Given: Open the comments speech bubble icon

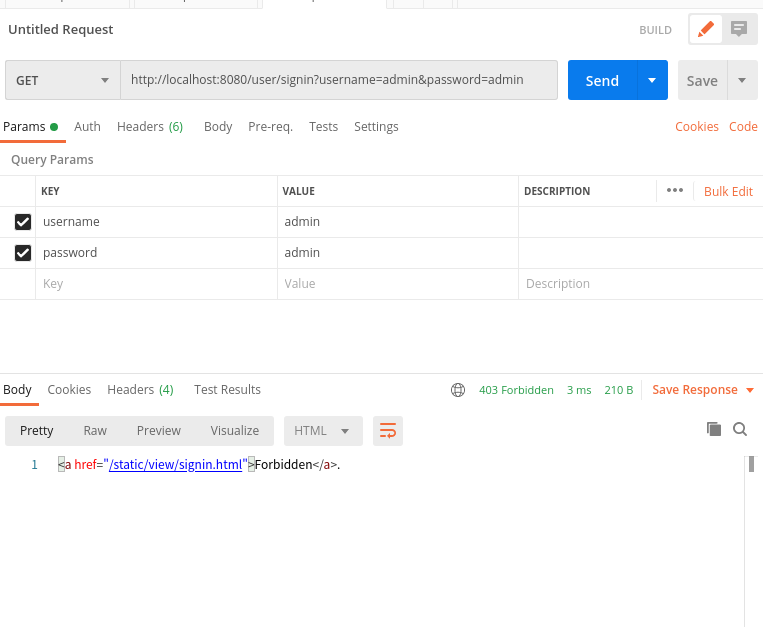Looking at the screenshot, I should tap(739, 29).
